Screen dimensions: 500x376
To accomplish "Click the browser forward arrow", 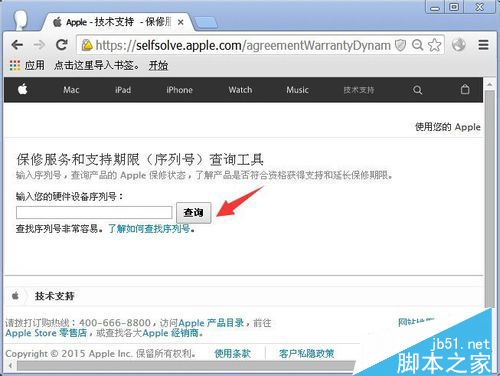I will (39, 45).
